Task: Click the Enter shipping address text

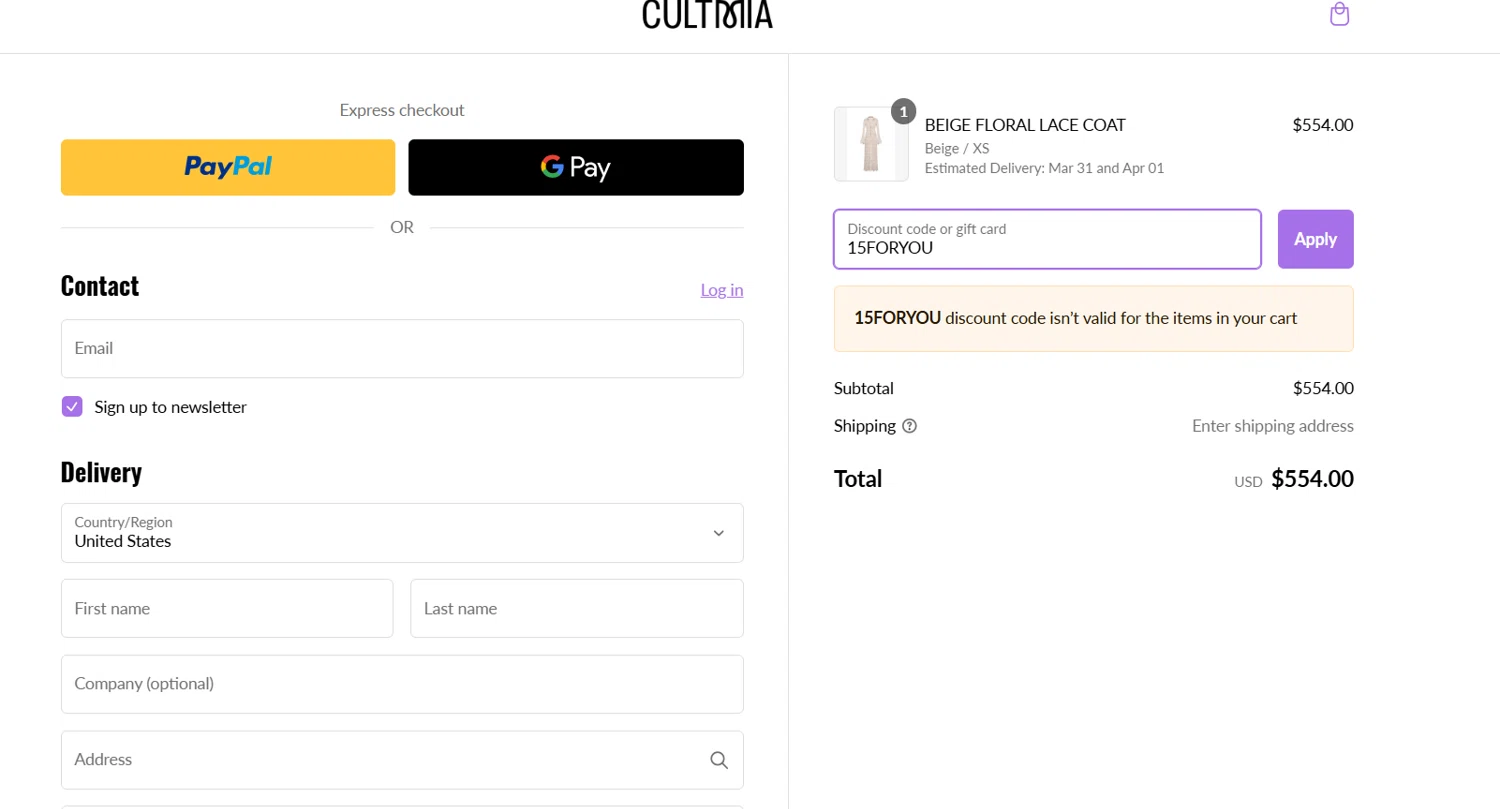Action: (1273, 426)
